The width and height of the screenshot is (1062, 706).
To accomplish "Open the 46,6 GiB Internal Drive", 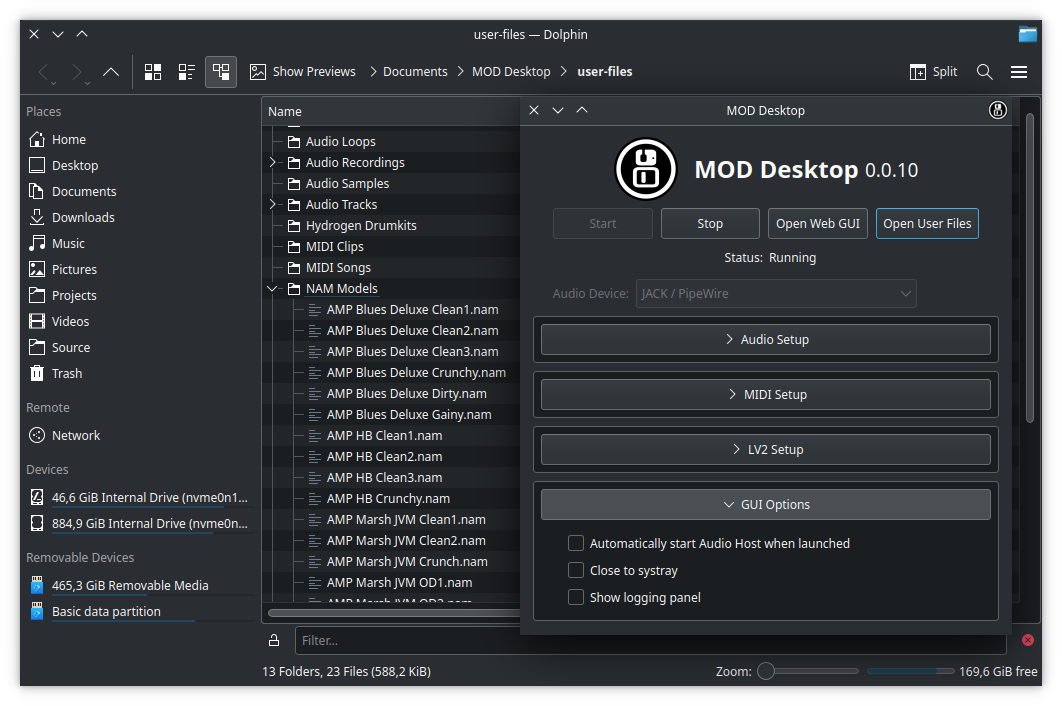I will 139,498.
